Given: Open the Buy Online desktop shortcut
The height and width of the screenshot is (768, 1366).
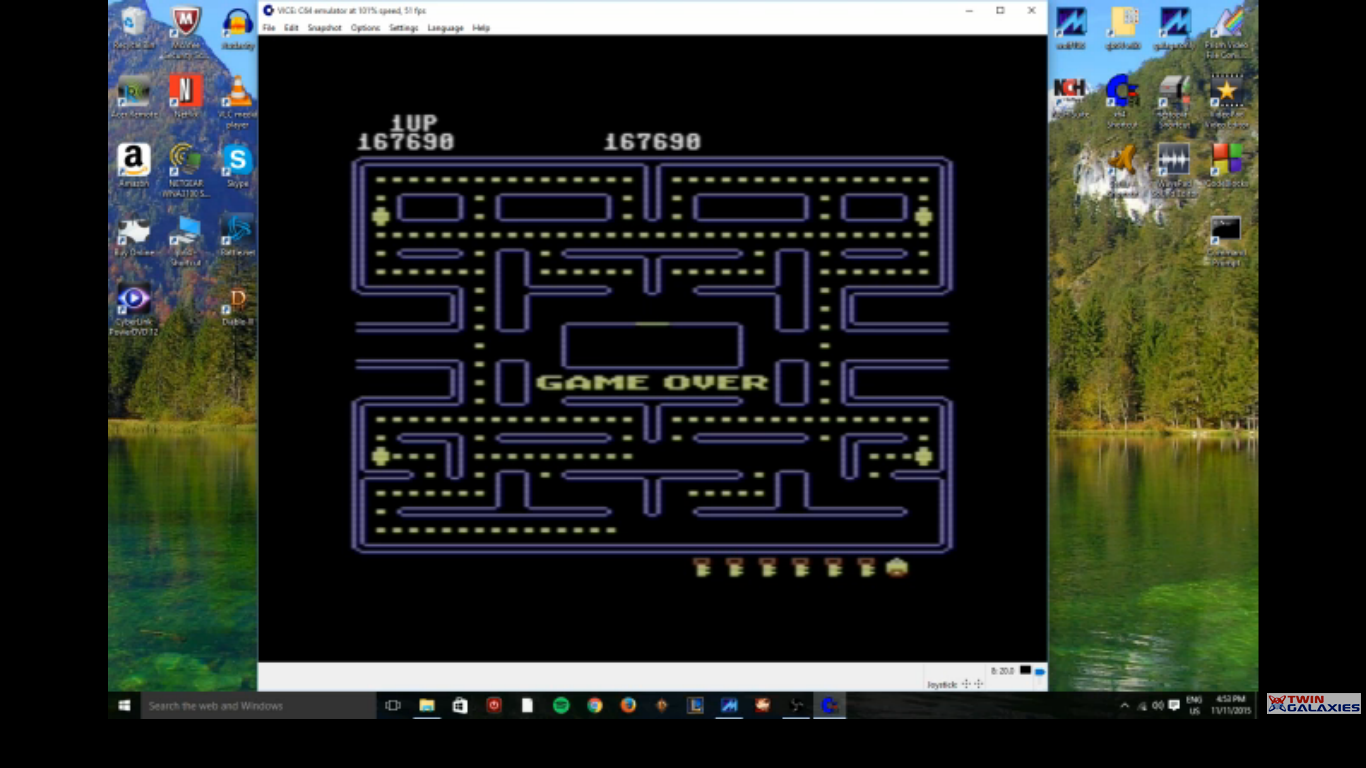Looking at the screenshot, I should tap(134, 234).
